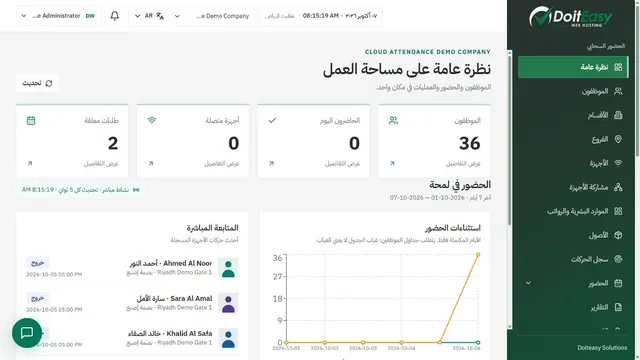
Task: Click the chart peak data point at 36
Action: click(x=478, y=255)
